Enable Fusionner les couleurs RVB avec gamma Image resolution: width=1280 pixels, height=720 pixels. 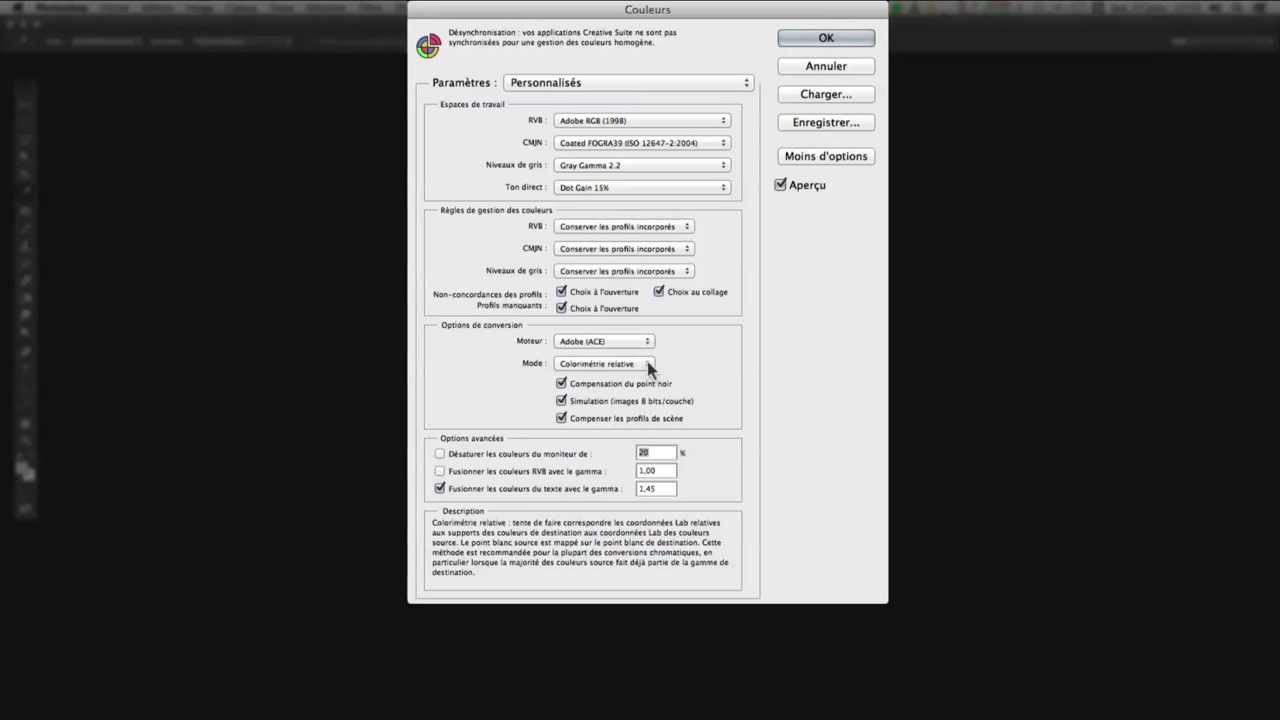(440, 471)
